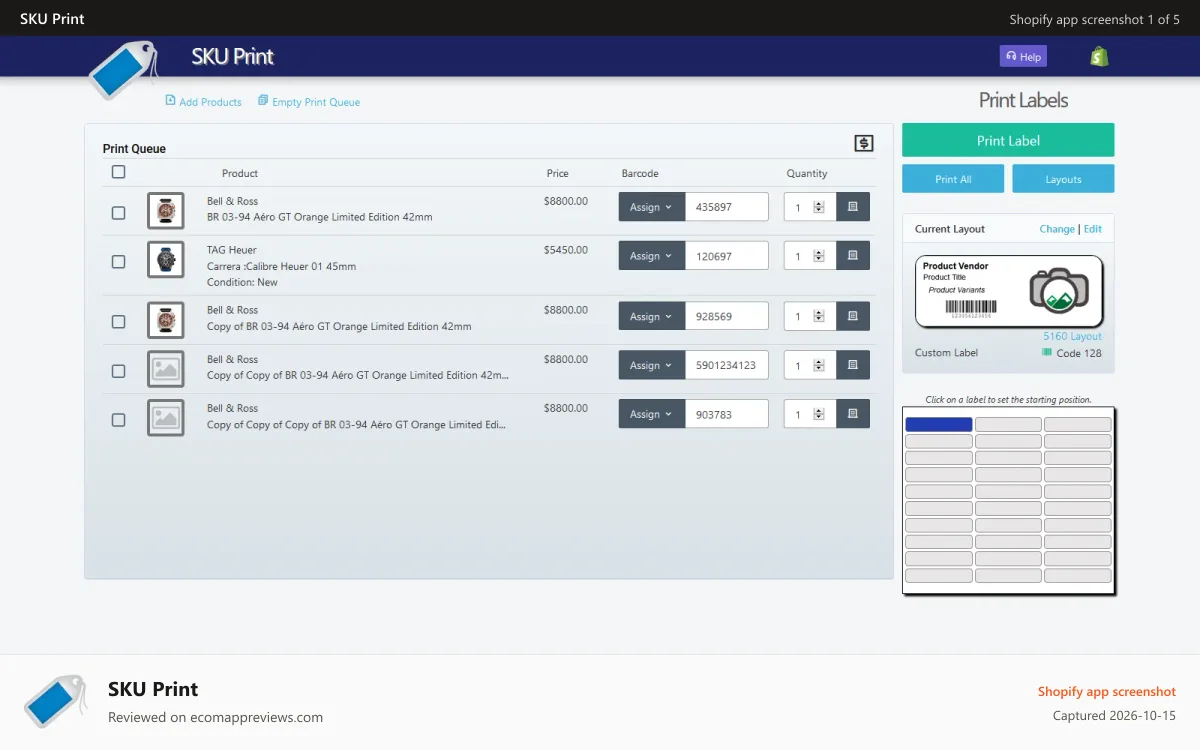Screen dimensions: 1200x750
Task: Open label options for barcode 435897 row
Action: (x=853, y=207)
